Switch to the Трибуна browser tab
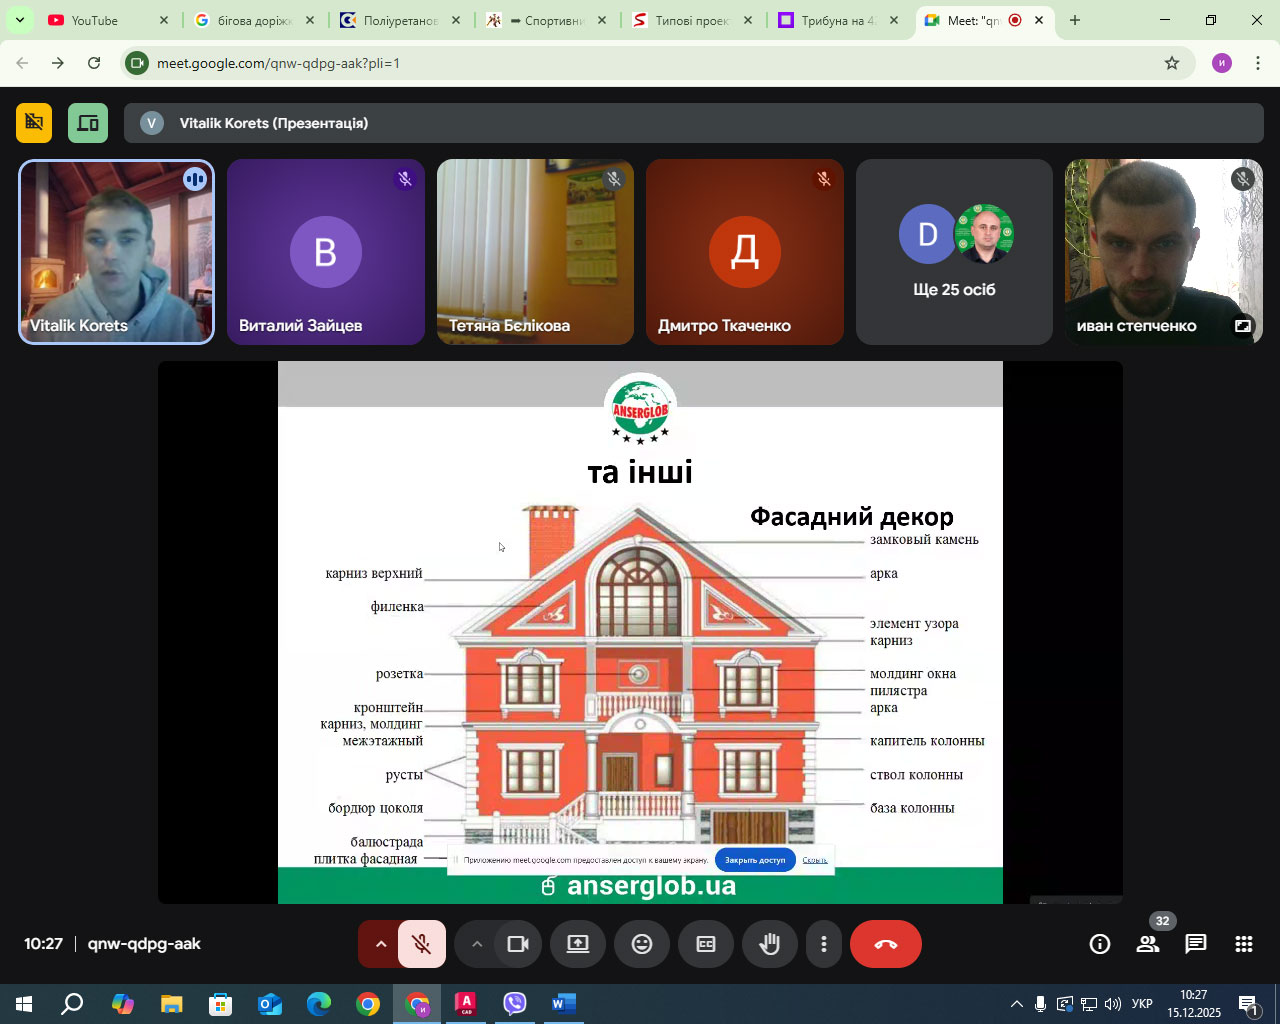The image size is (1280, 1024). coord(836,20)
